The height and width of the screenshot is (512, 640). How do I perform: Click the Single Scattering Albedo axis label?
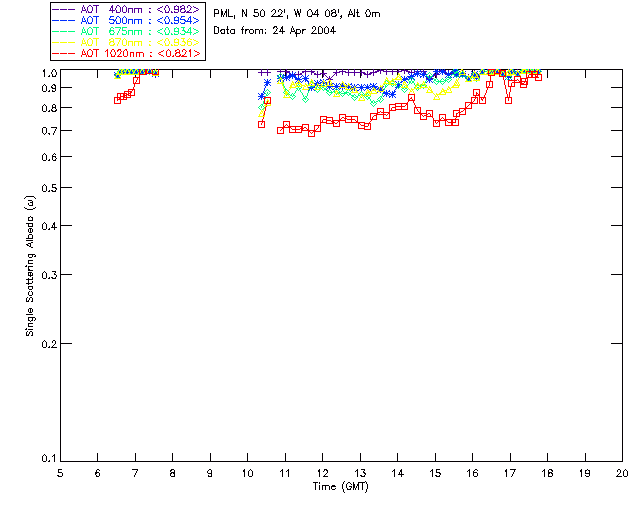click(30, 266)
